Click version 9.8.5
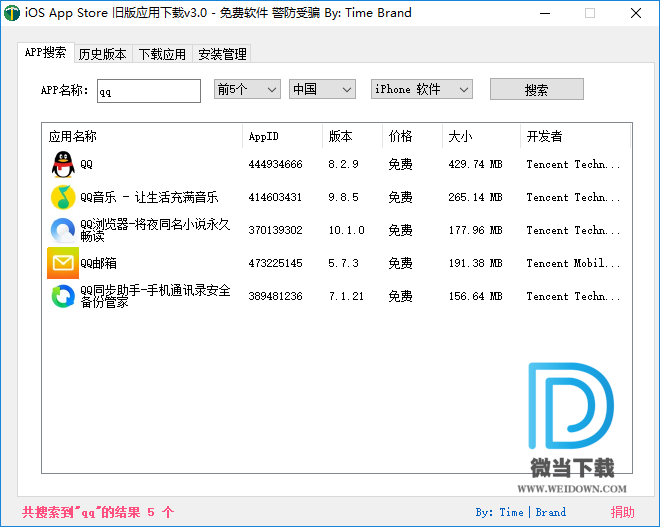The height and width of the screenshot is (527, 660). coord(343,197)
